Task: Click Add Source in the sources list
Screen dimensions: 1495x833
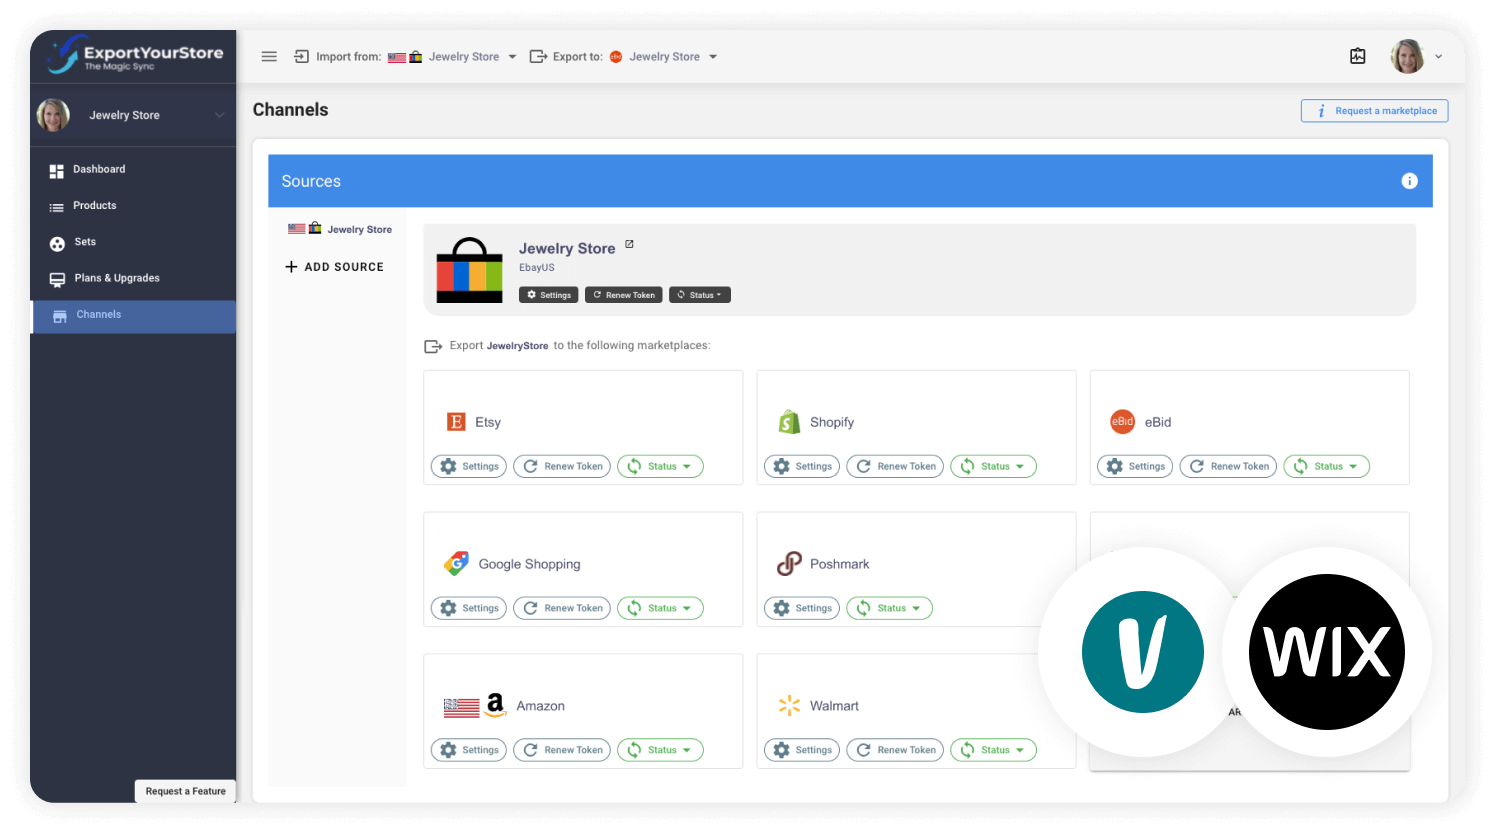Action: click(334, 266)
